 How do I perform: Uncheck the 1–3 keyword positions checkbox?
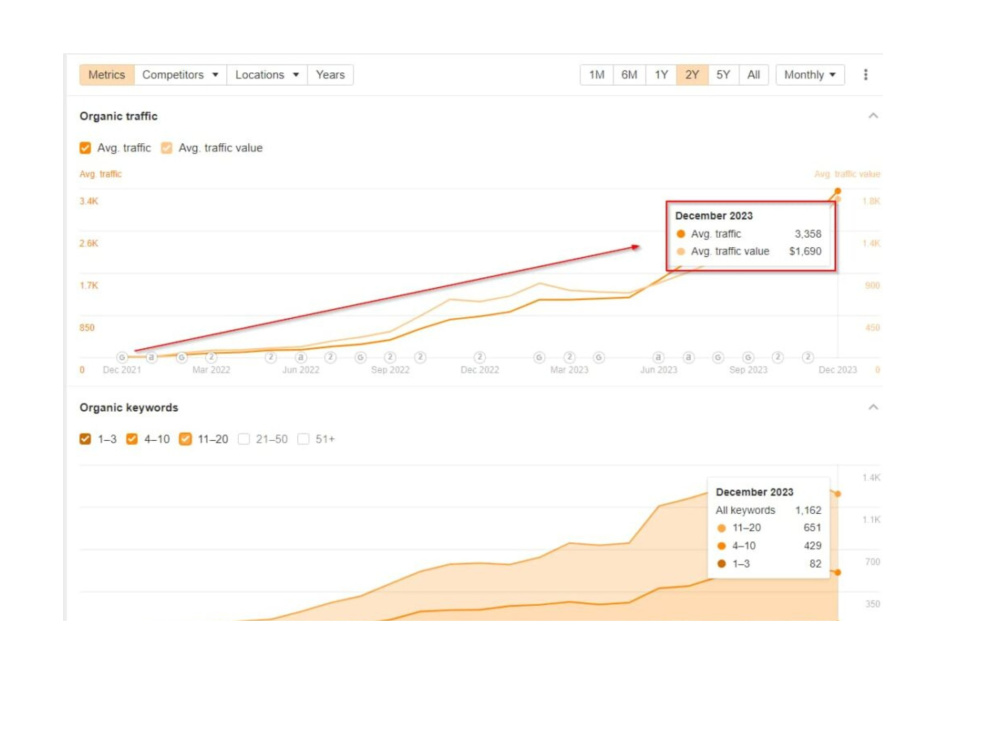[85, 439]
